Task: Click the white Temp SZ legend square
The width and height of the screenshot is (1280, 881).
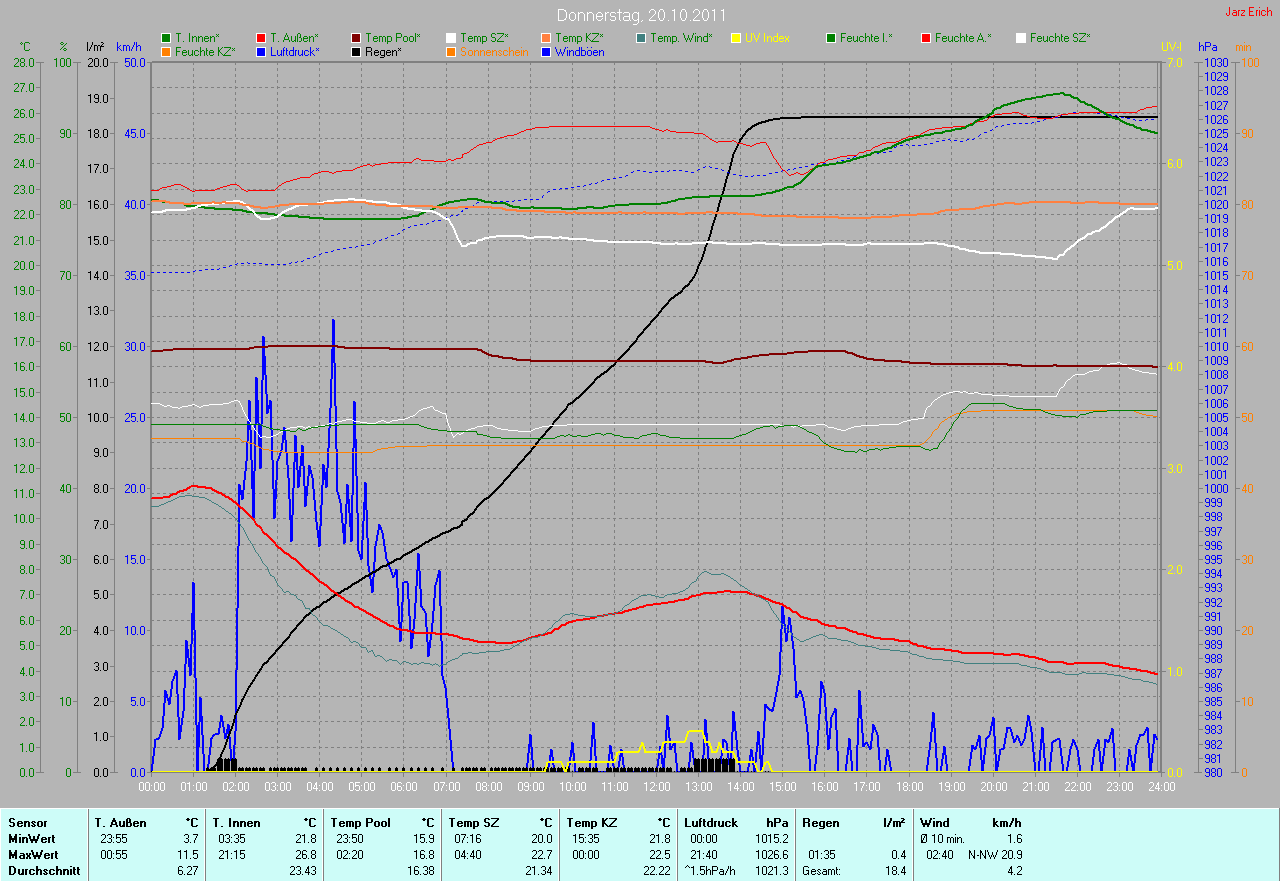Action: [x=451, y=38]
